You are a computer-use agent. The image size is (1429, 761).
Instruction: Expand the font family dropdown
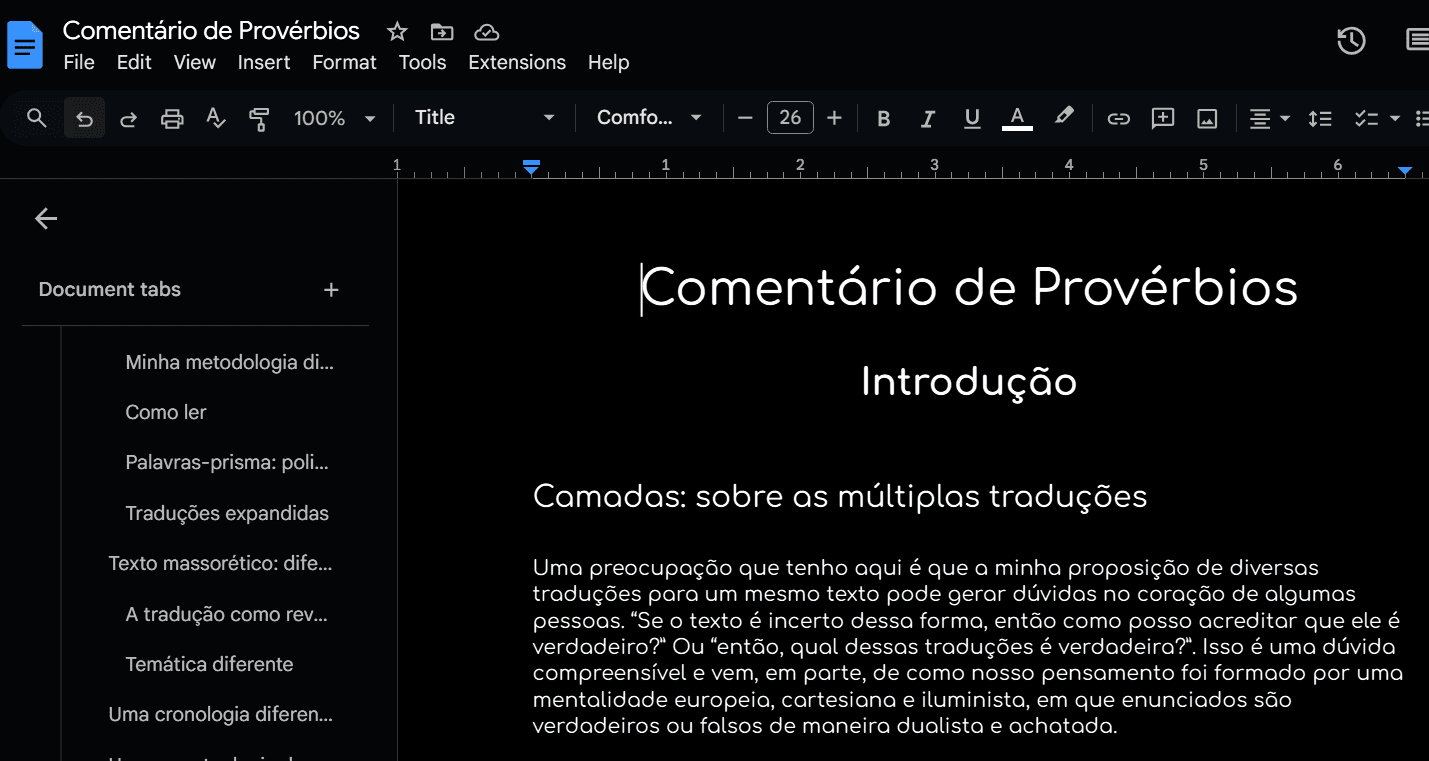point(649,118)
